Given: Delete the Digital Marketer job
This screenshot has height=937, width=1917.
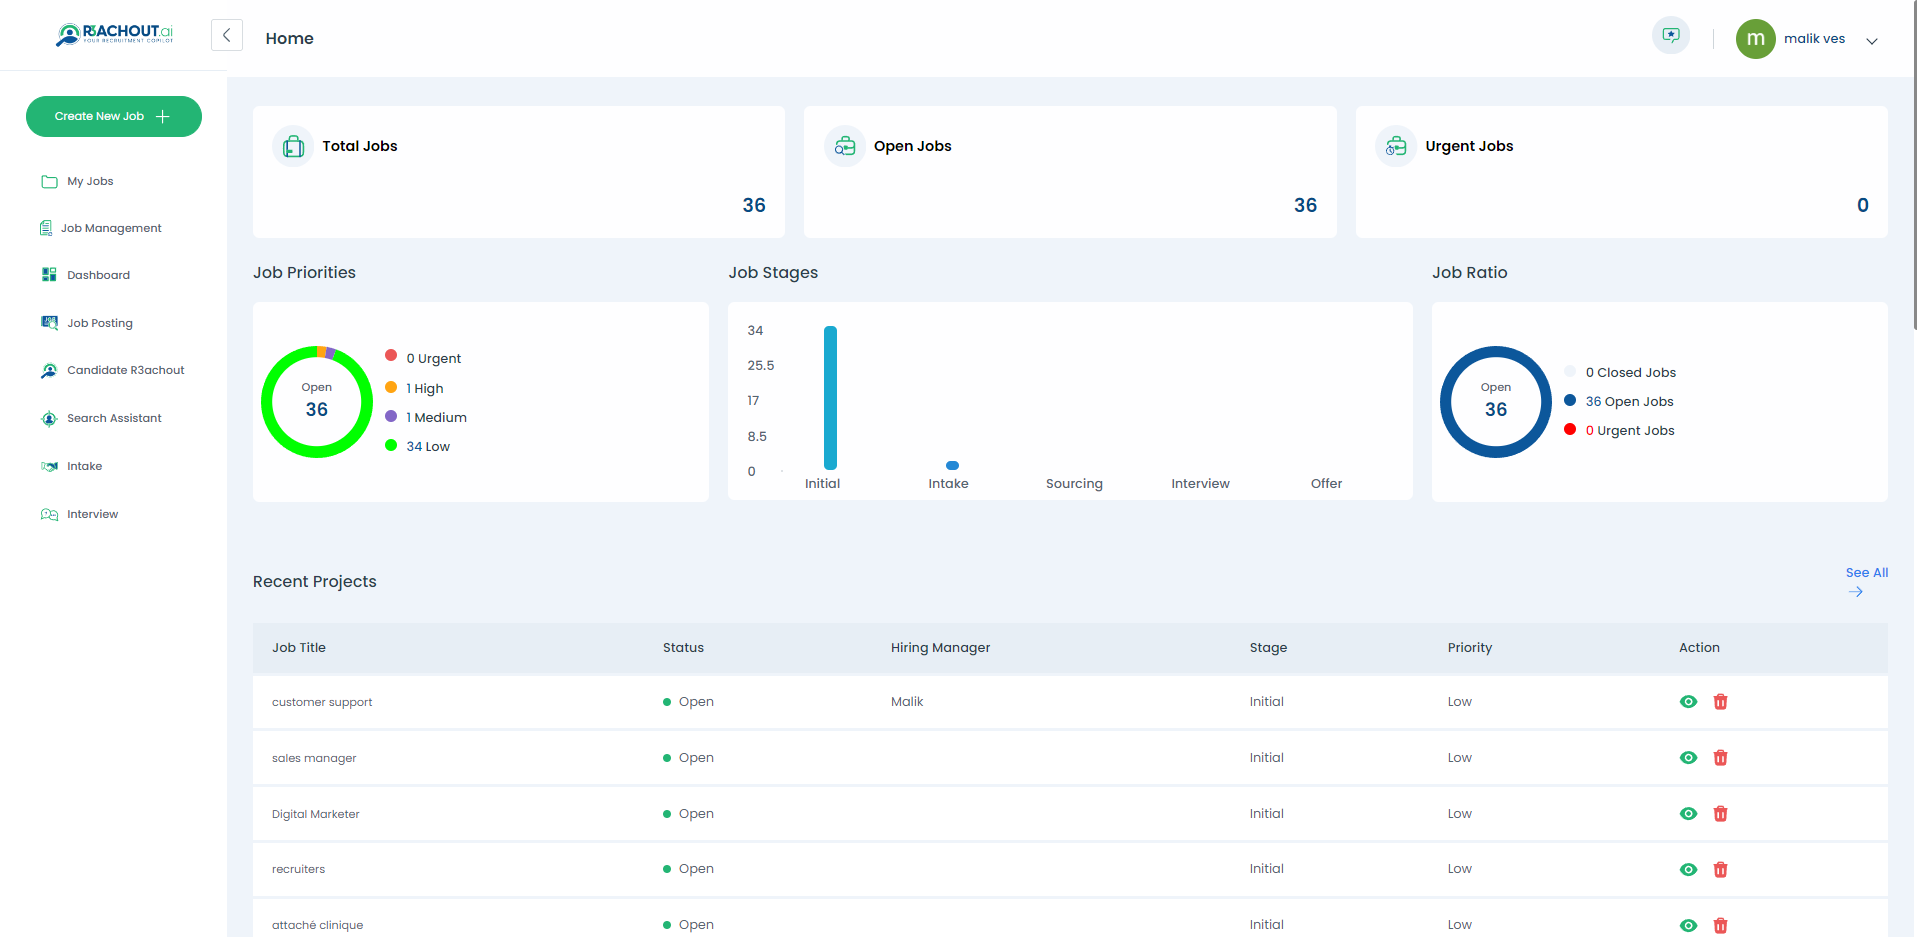Looking at the screenshot, I should pyautogui.click(x=1720, y=814).
